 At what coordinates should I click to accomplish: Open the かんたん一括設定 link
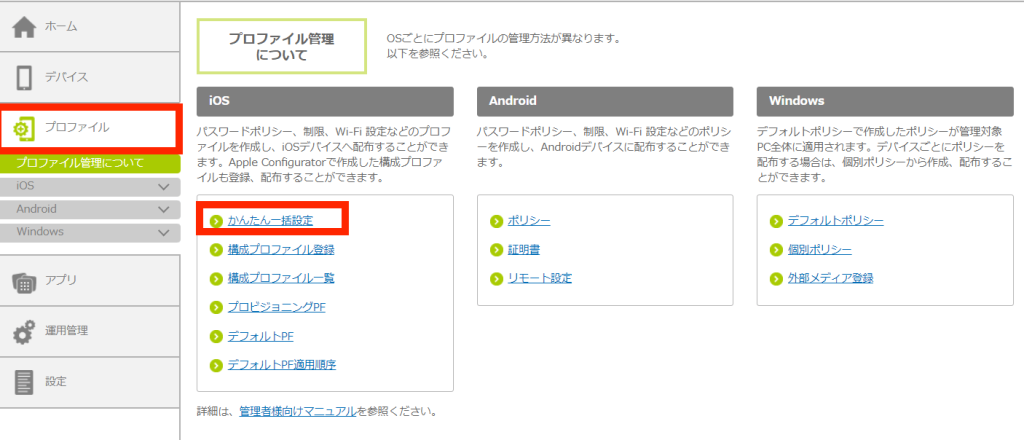click(270, 221)
